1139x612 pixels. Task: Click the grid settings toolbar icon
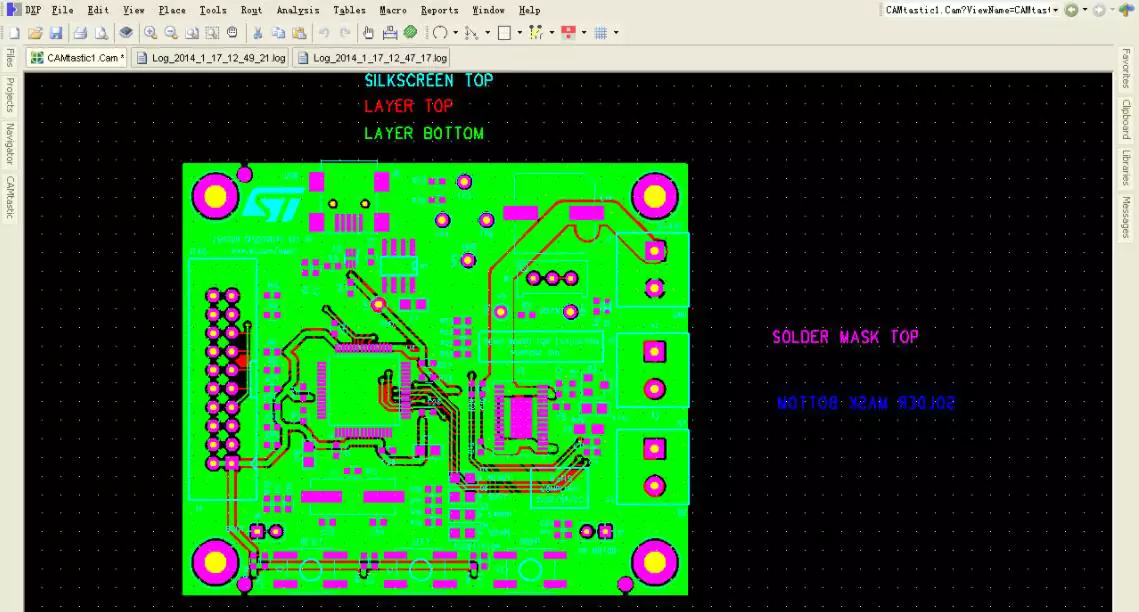coord(599,32)
